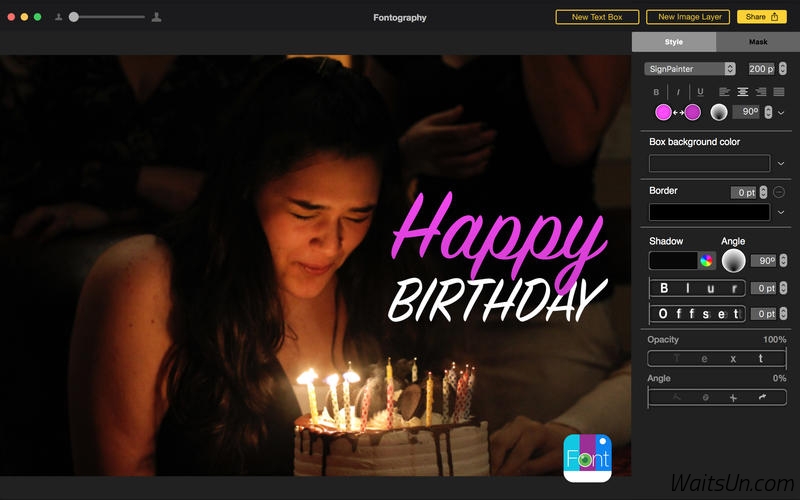Screen dimensions: 800x500
Task: Click the New Image Layer button
Action: pyautogui.click(x=688, y=17)
